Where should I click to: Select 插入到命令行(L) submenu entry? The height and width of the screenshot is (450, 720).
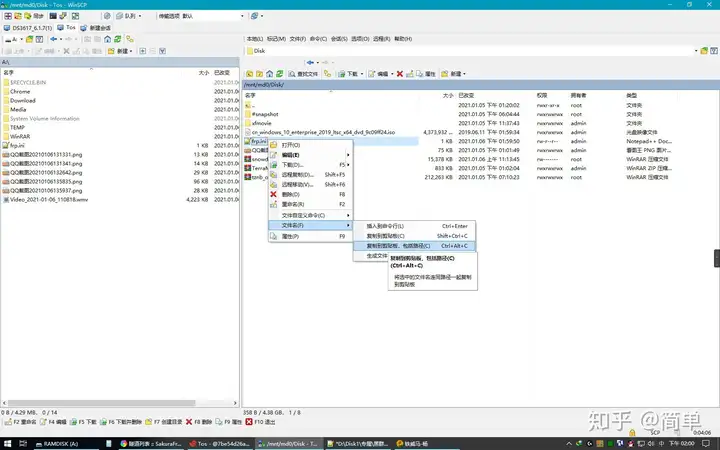tap(414, 226)
